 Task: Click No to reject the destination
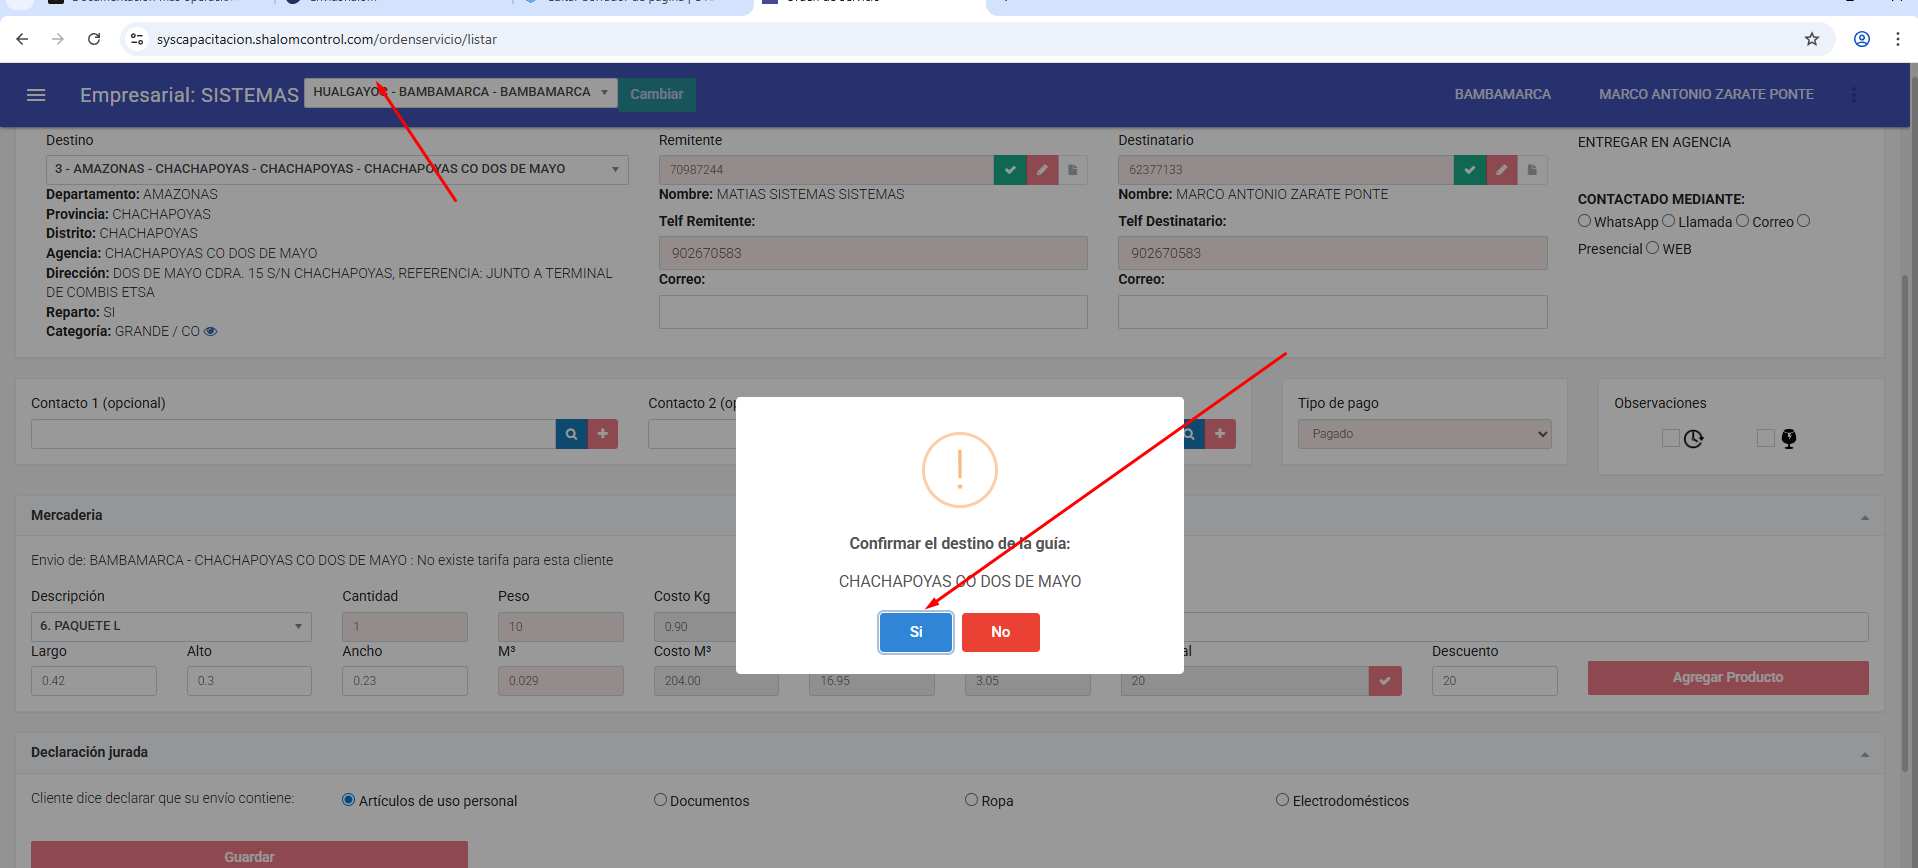[1000, 632]
